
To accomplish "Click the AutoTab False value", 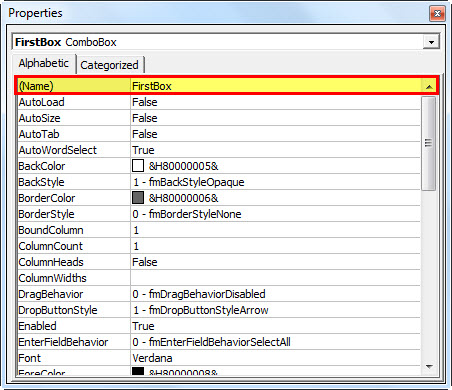I will point(145,134).
